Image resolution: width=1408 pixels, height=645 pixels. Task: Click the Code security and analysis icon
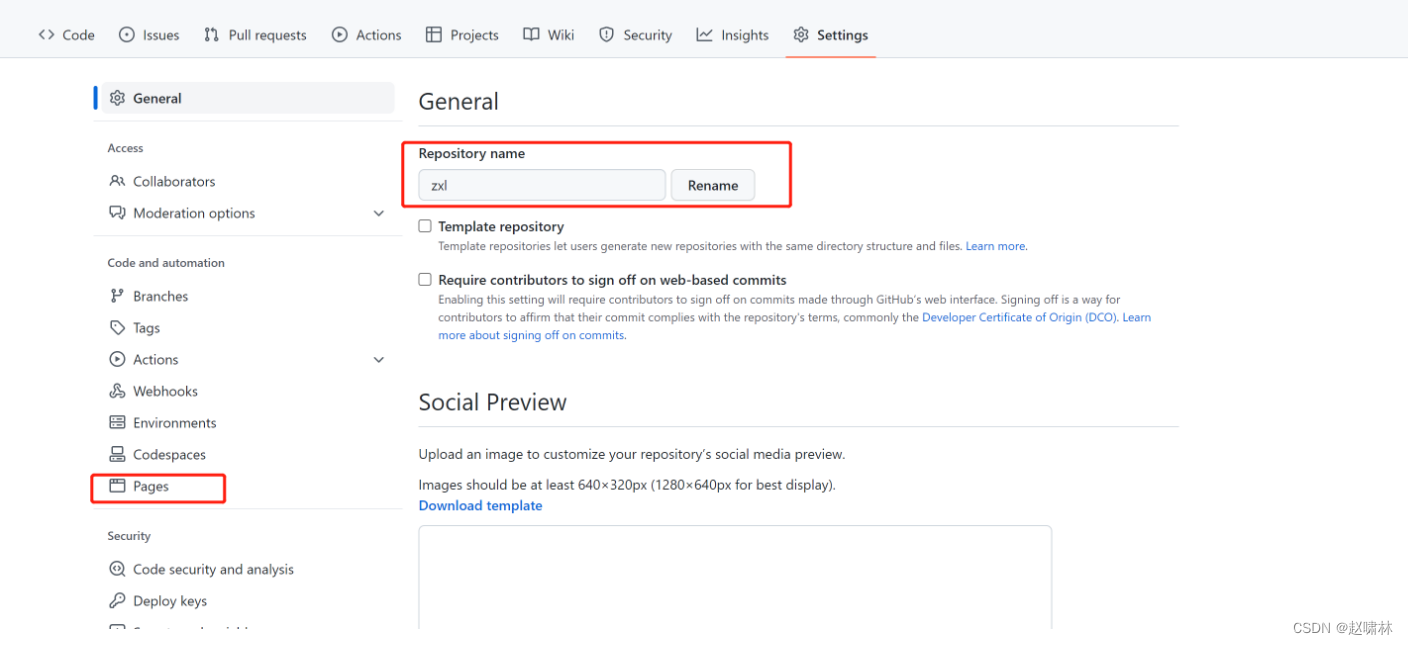point(117,569)
